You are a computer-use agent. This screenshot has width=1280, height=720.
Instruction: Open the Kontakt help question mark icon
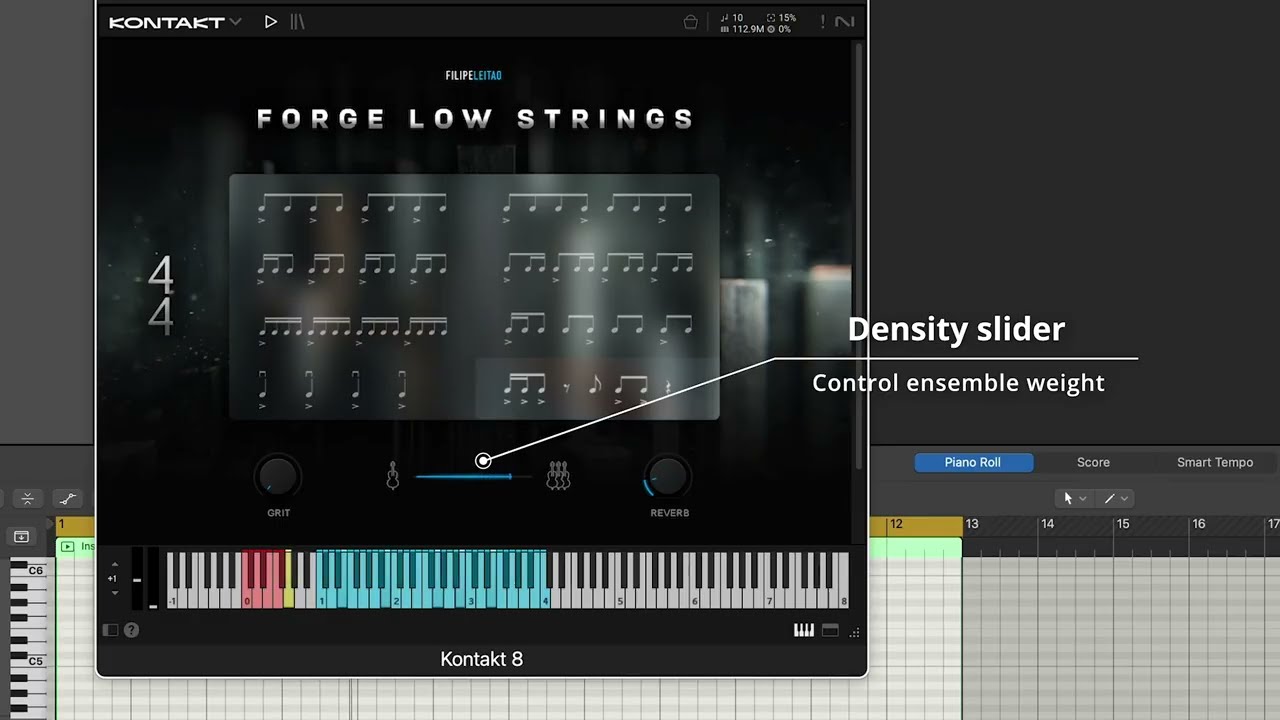pyautogui.click(x=131, y=630)
